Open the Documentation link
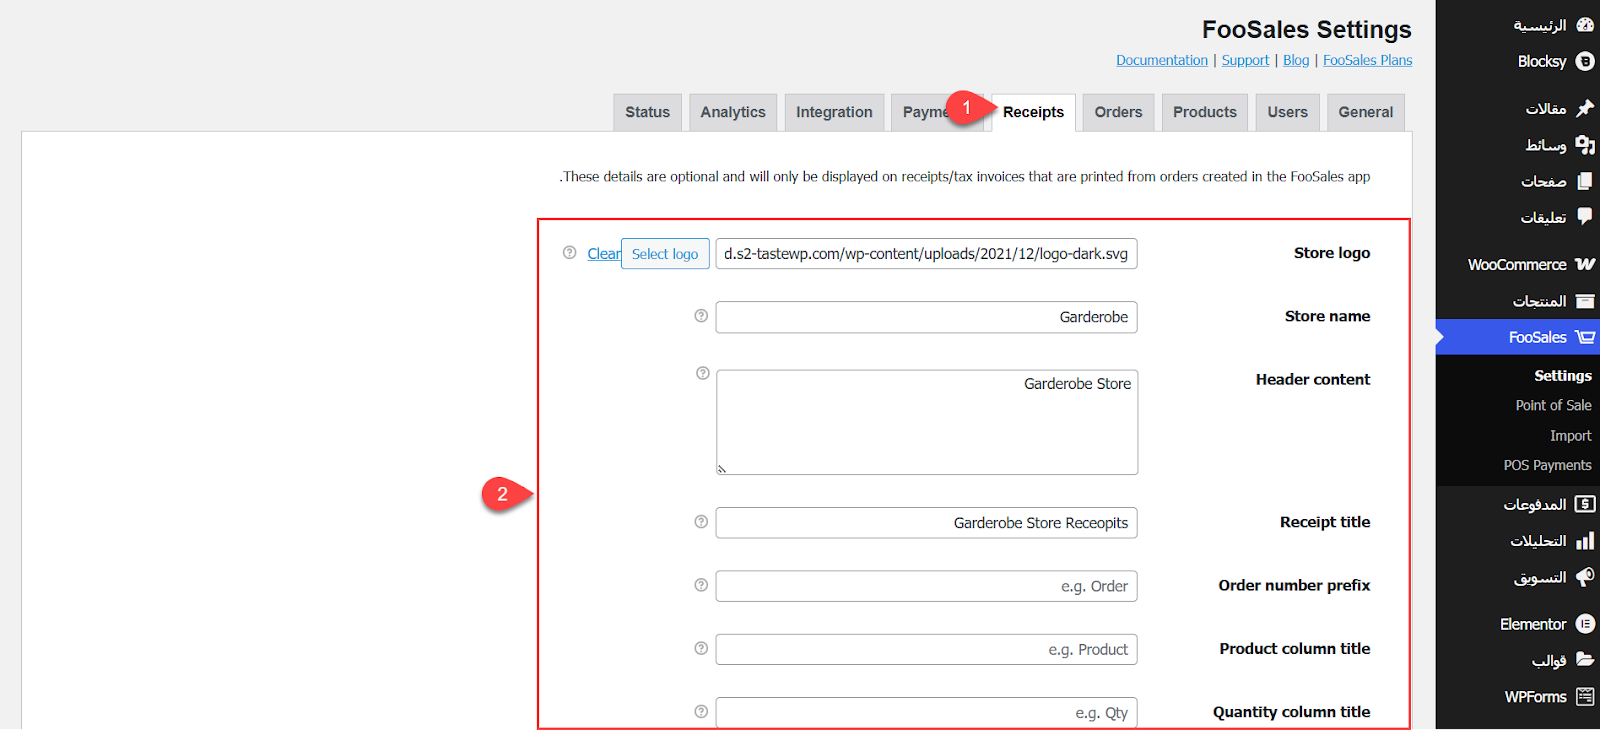 click(x=1161, y=60)
